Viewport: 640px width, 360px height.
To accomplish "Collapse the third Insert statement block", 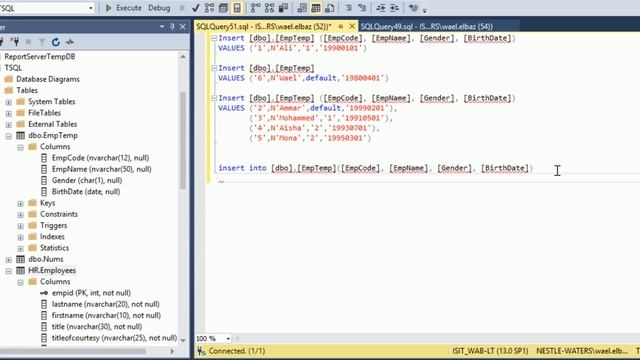I will [x=214, y=98].
